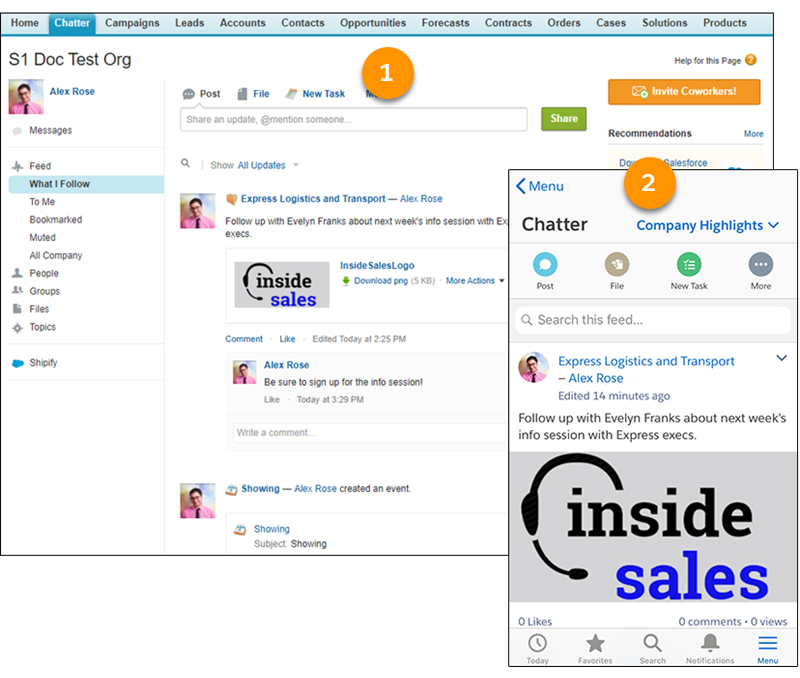
Task: Click the Comment link under post
Action: coord(244,339)
